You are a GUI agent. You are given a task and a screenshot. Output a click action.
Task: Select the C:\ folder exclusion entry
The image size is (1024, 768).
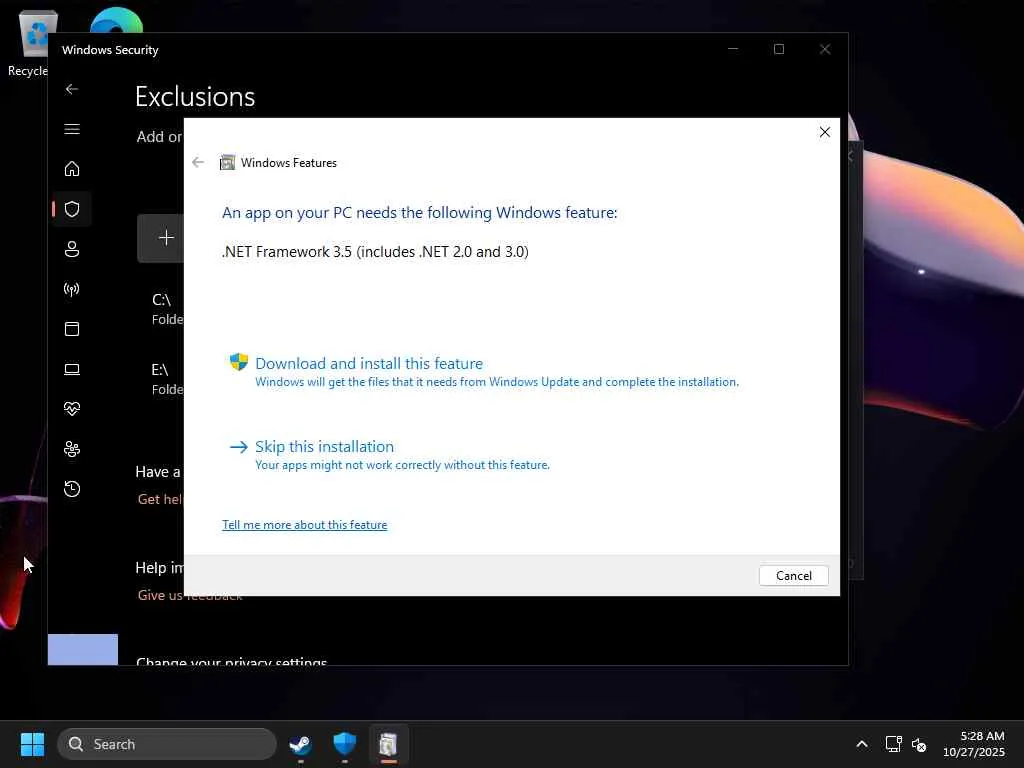(x=168, y=309)
